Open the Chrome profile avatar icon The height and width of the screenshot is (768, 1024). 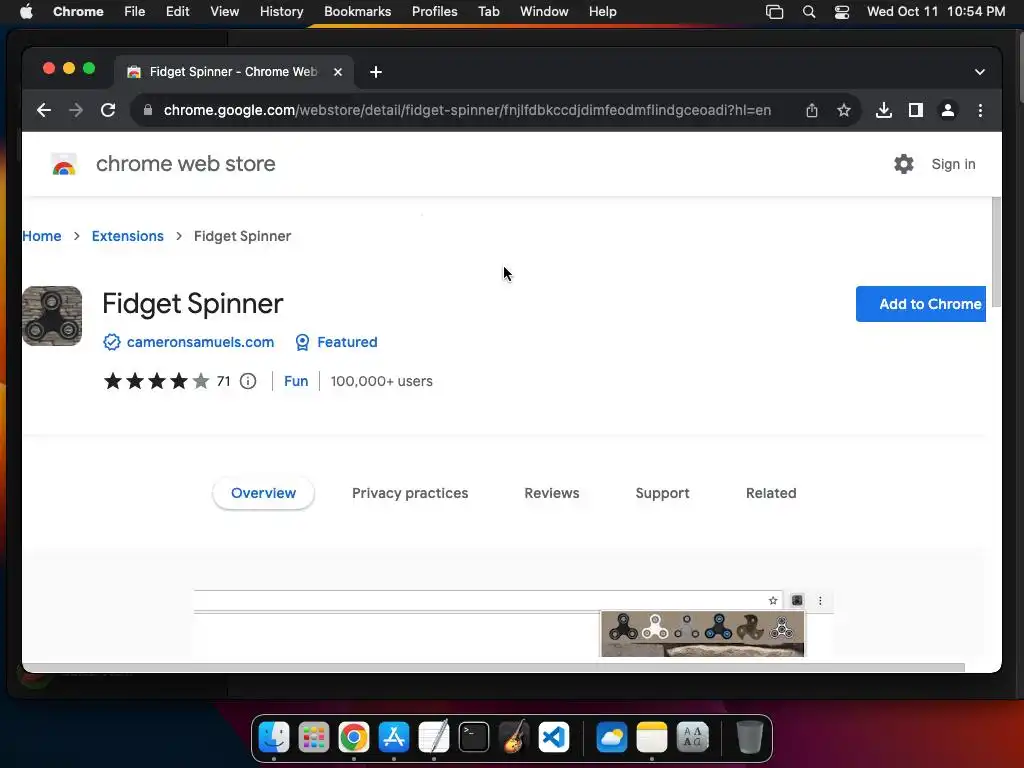(948, 110)
